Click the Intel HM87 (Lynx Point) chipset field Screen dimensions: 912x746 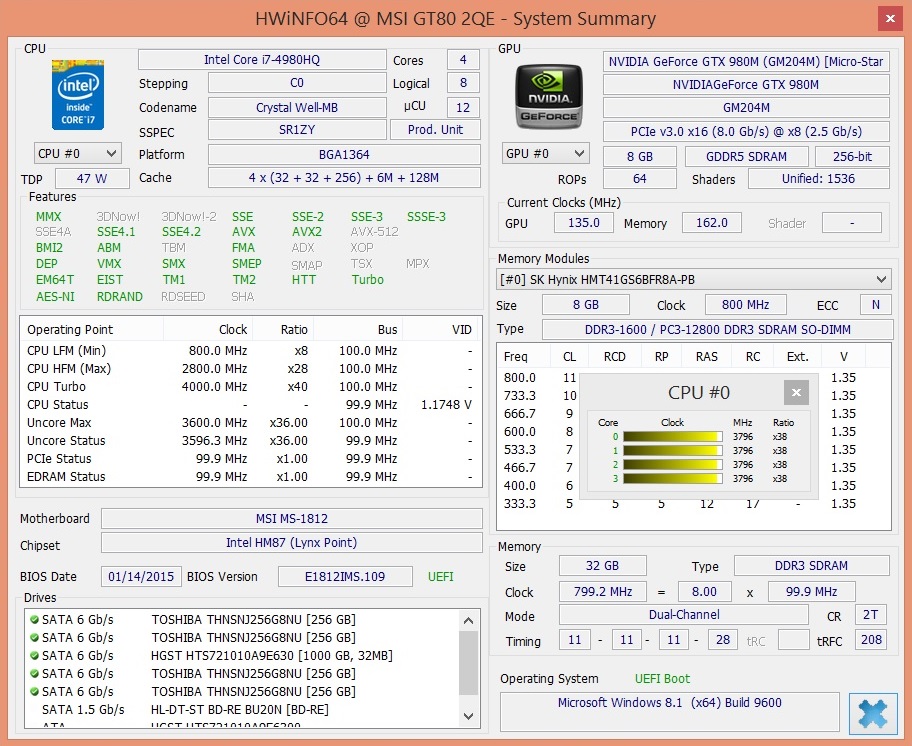coord(291,542)
